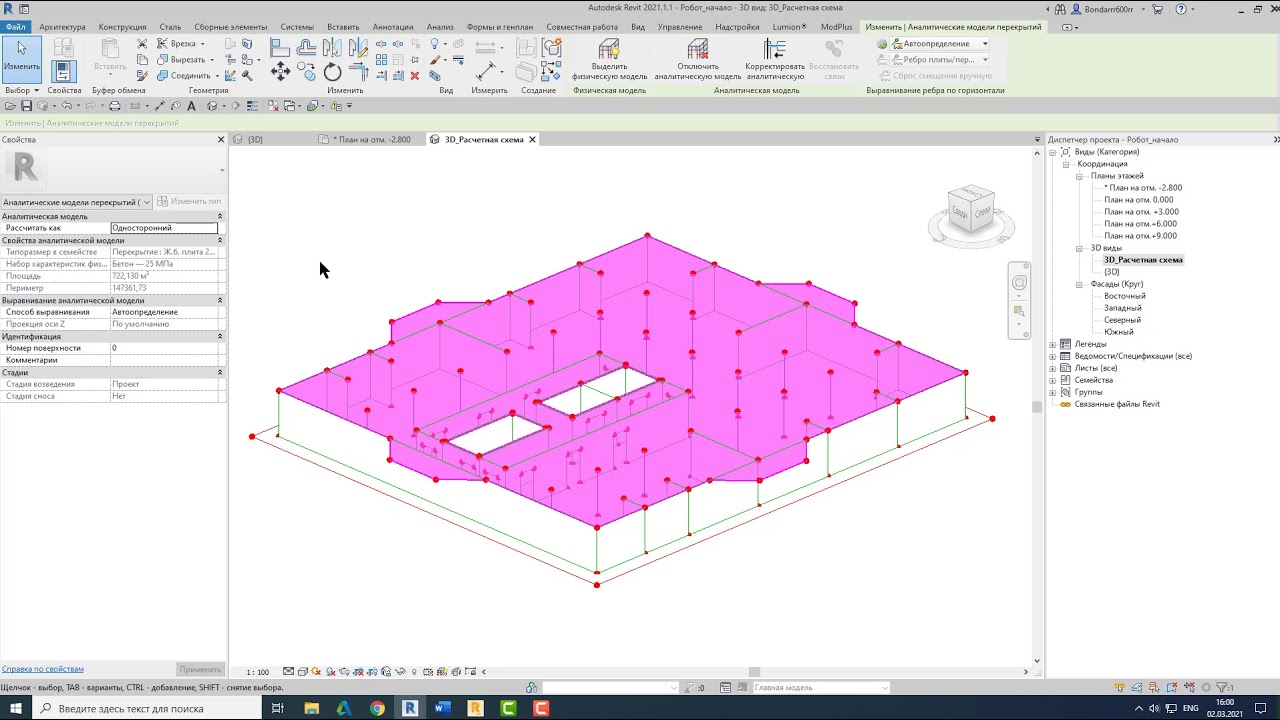The height and width of the screenshot is (720, 1280).
Task: Click the horizontal scrollbar of the 3D view
Action: [x=755, y=672]
